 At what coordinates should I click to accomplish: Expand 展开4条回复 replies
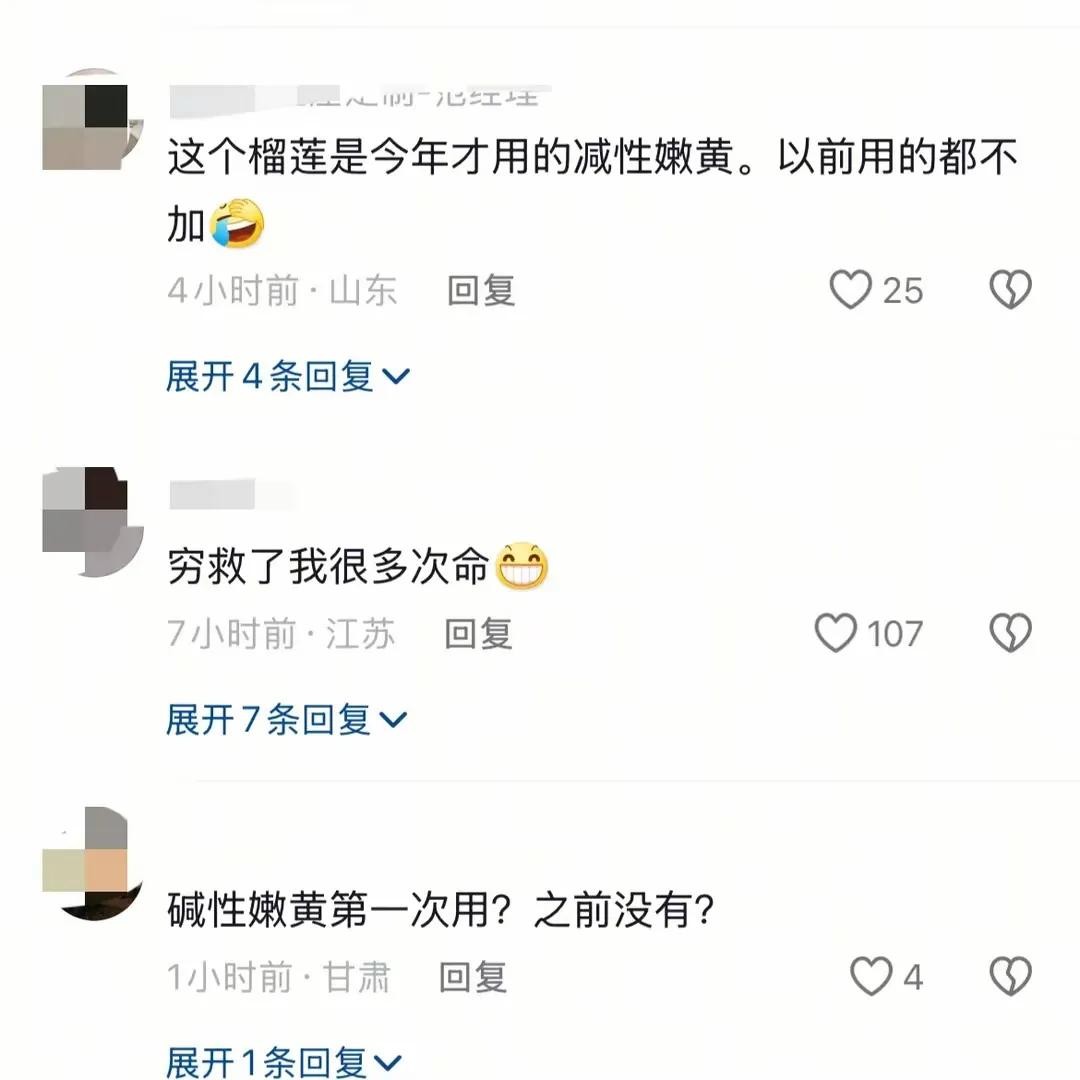click(288, 376)
